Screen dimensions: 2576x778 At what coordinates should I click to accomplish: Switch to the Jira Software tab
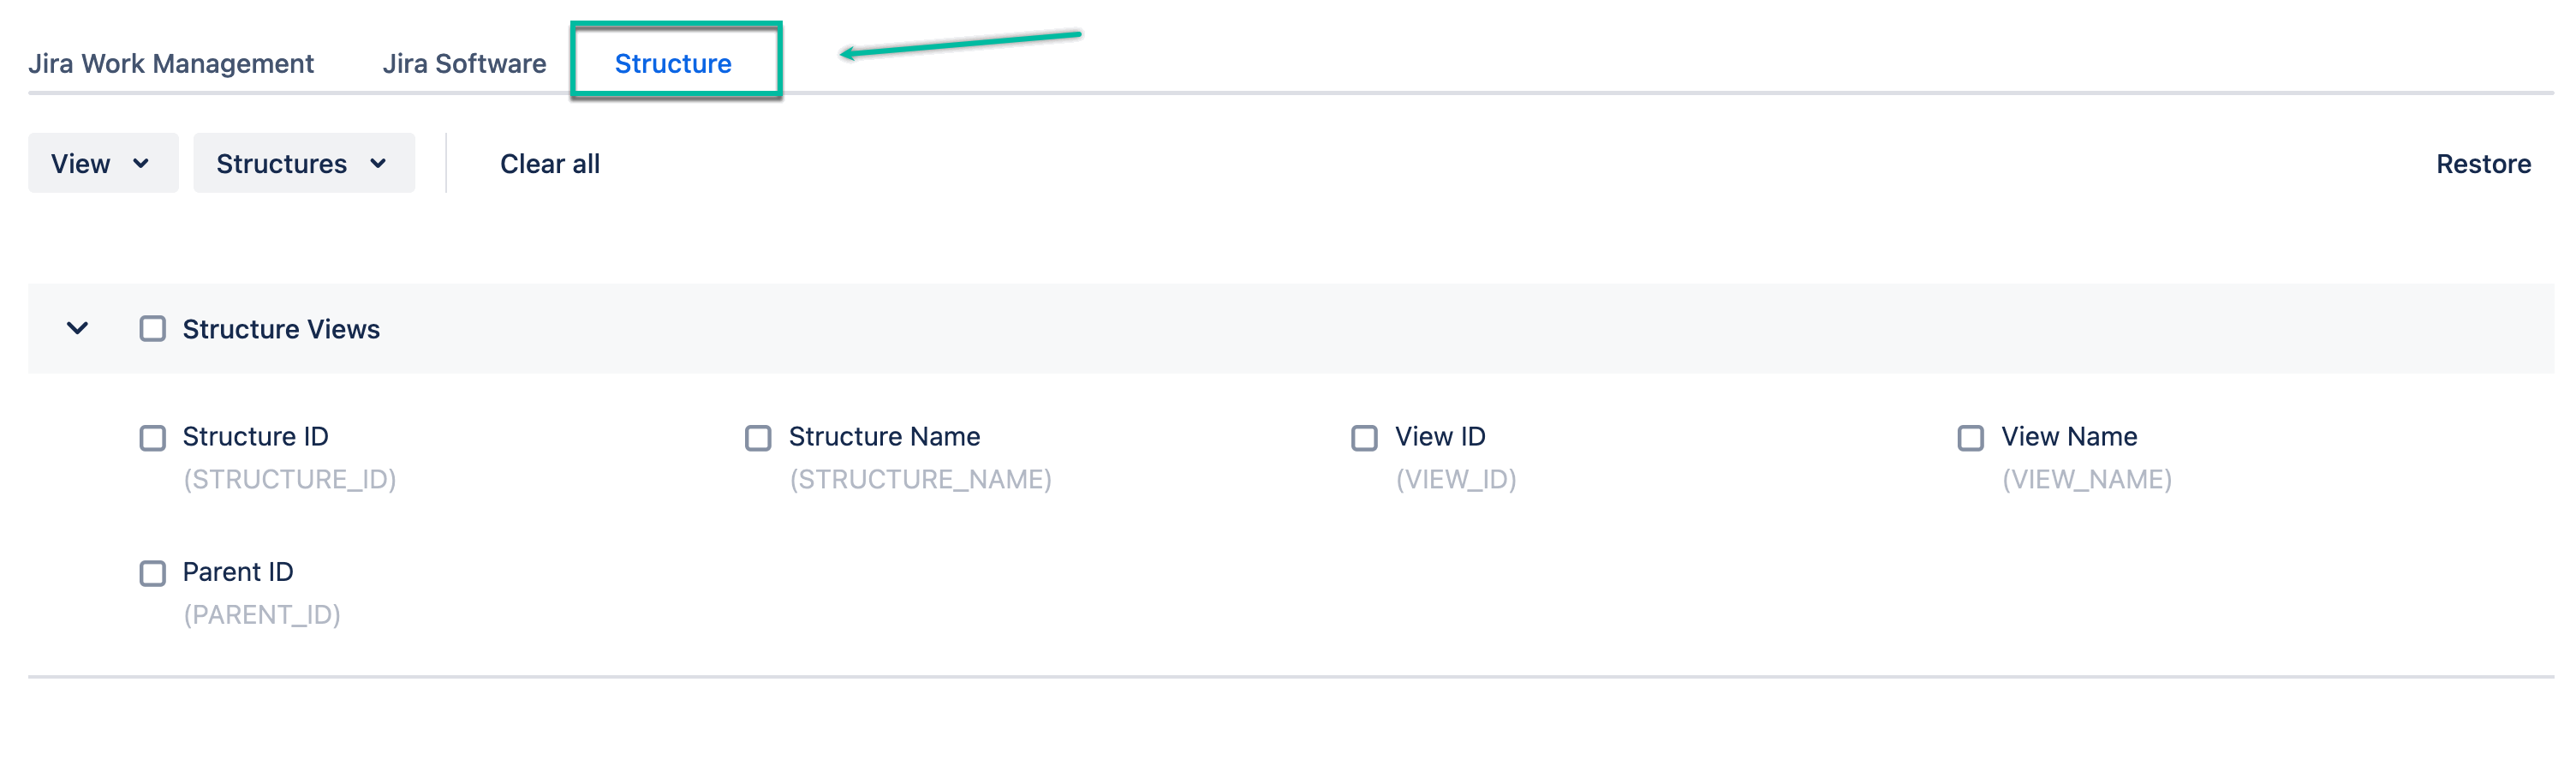point(465,63)
